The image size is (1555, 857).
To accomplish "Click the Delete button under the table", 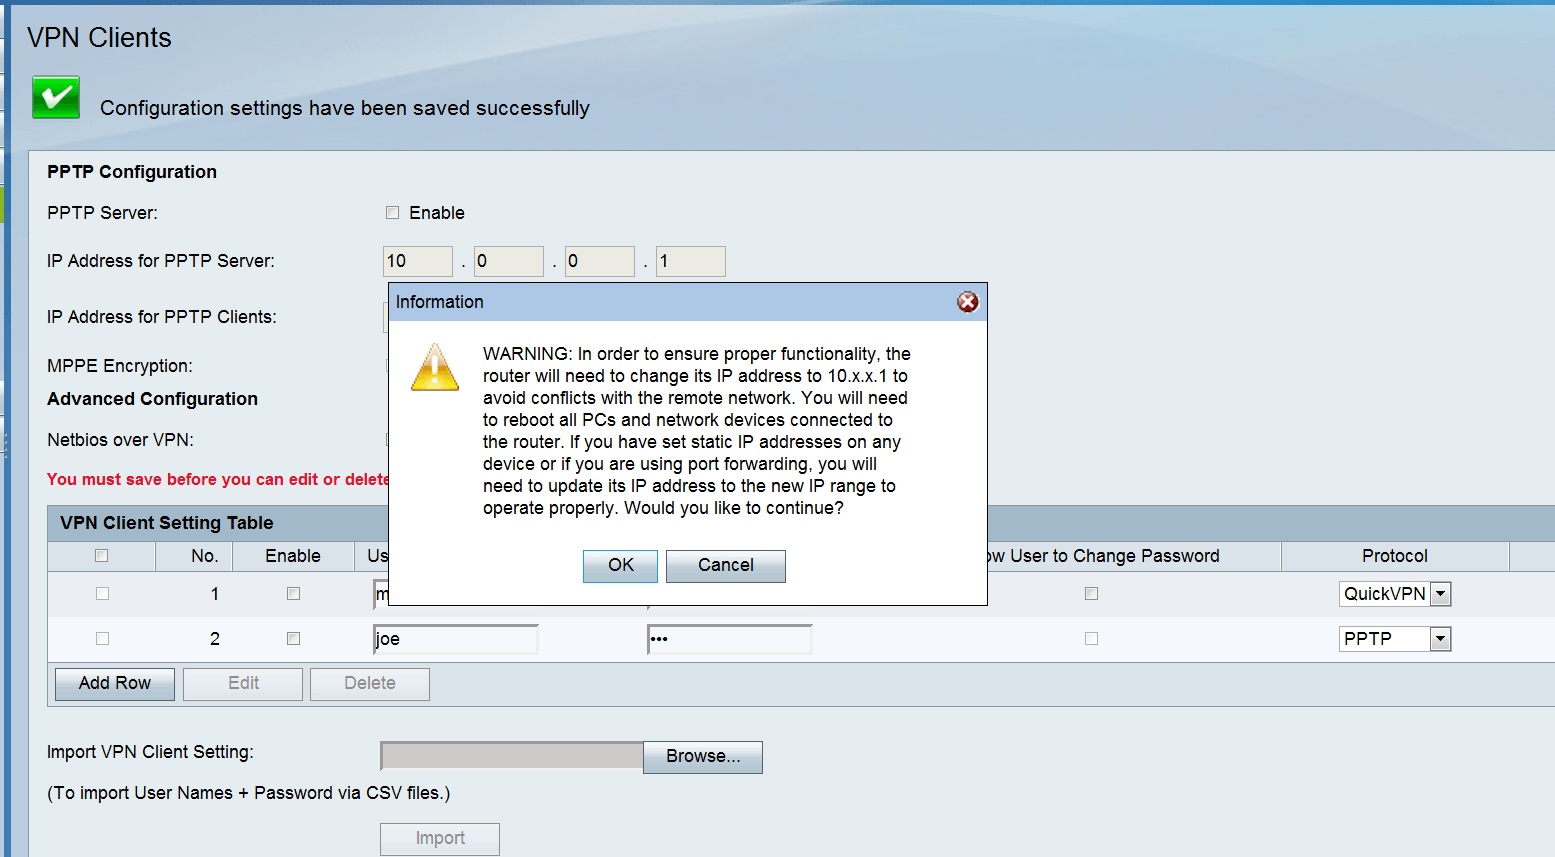I will [370, 684].
